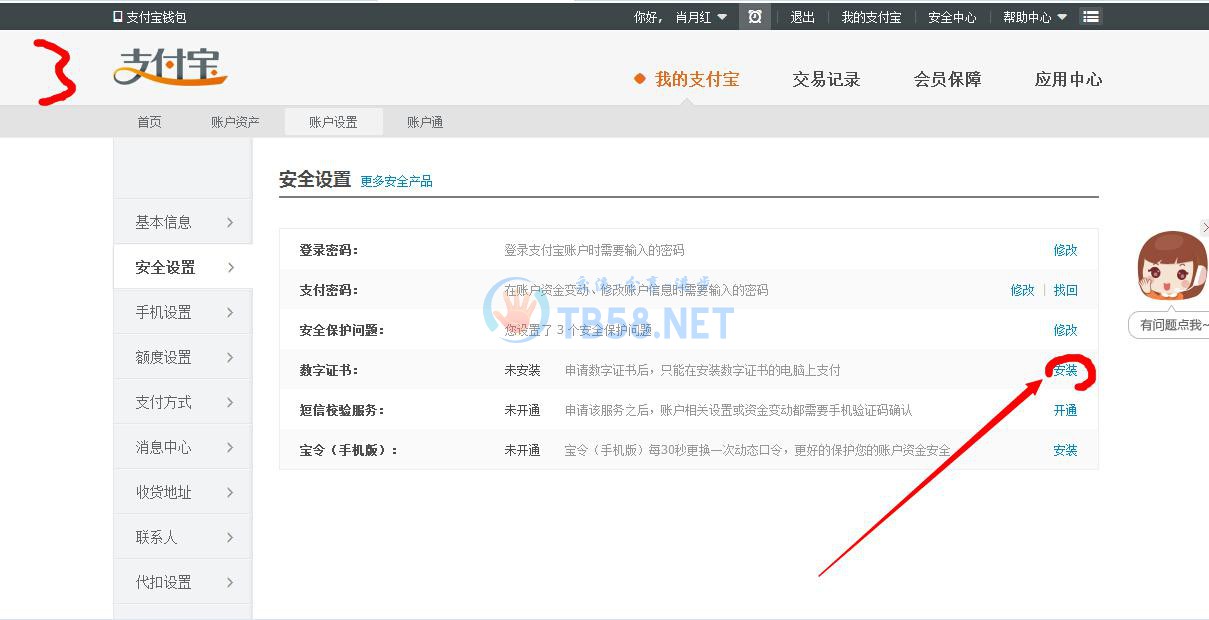This screenshot has width=1209, height=620.
Task: Open the 应用中心 tab
Action: tap(1068, 79)
